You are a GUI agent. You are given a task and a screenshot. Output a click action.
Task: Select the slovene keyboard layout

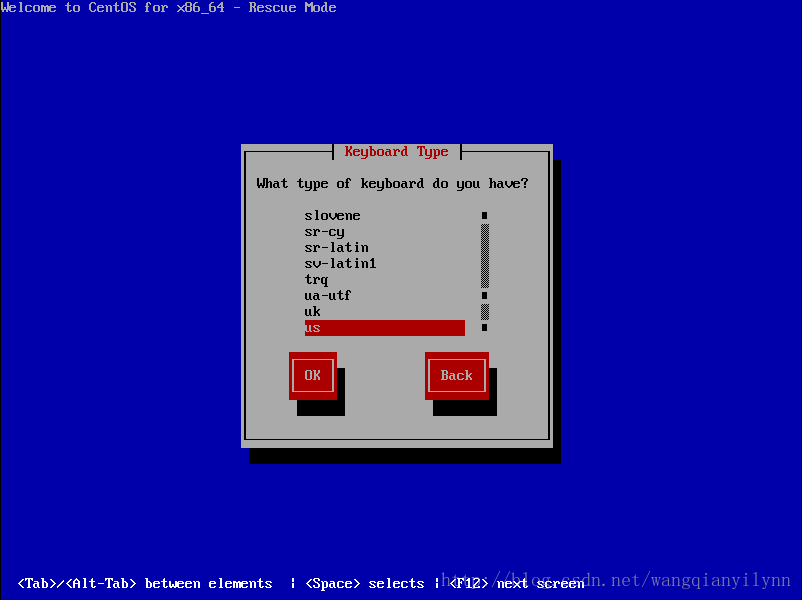pos(385,215)
